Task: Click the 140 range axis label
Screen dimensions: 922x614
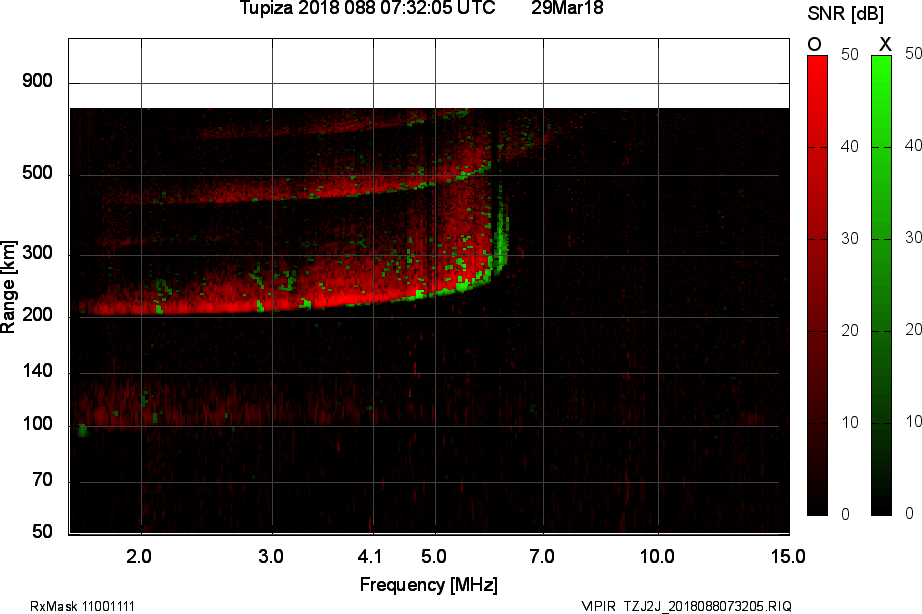Action: point(37,371)
